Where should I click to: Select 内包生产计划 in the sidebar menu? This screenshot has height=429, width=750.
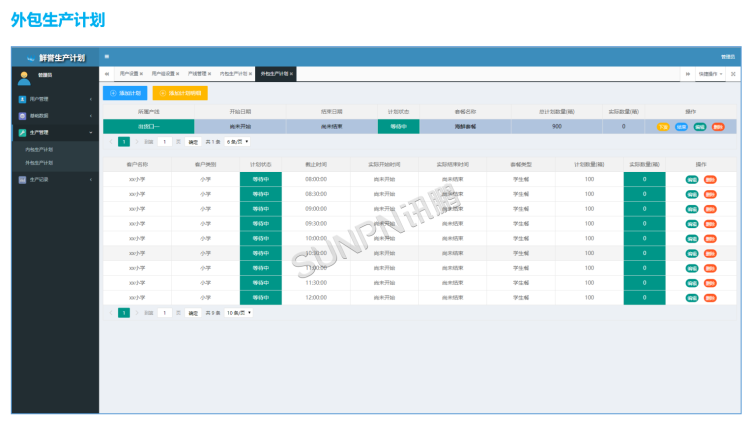pyautogui.click(x=40, y=149)
